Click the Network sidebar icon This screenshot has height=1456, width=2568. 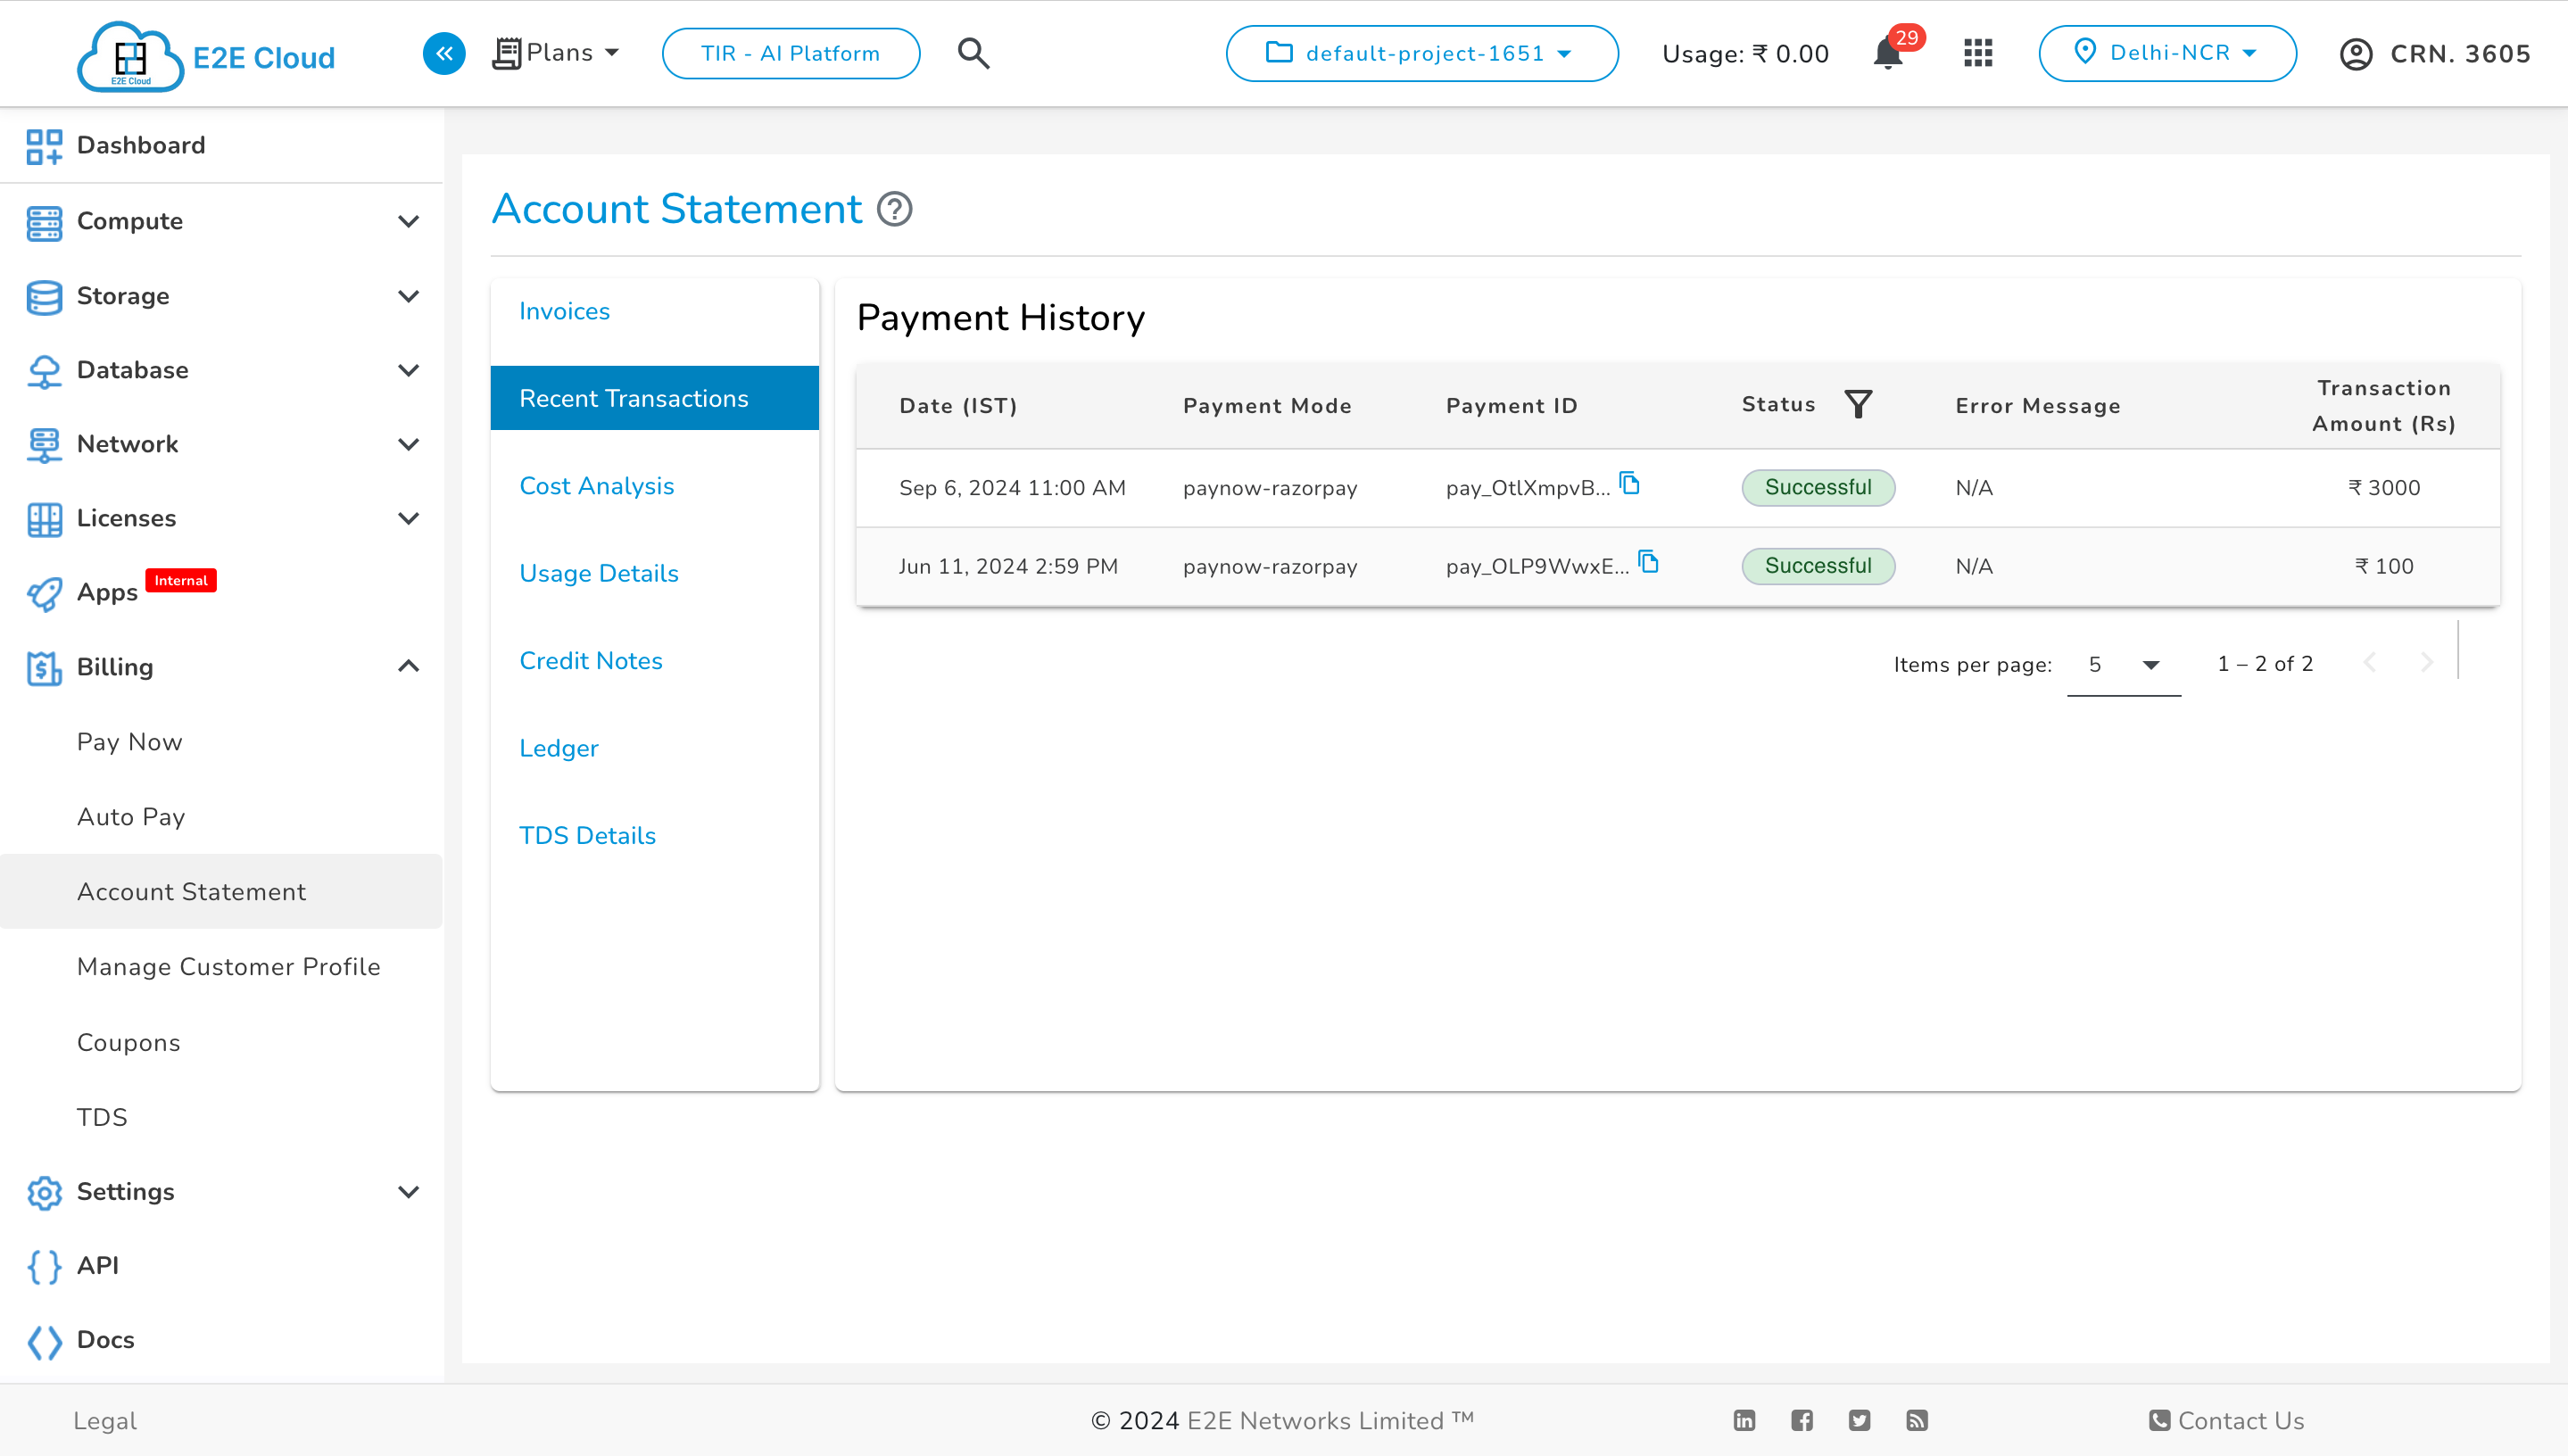(44, 445)
